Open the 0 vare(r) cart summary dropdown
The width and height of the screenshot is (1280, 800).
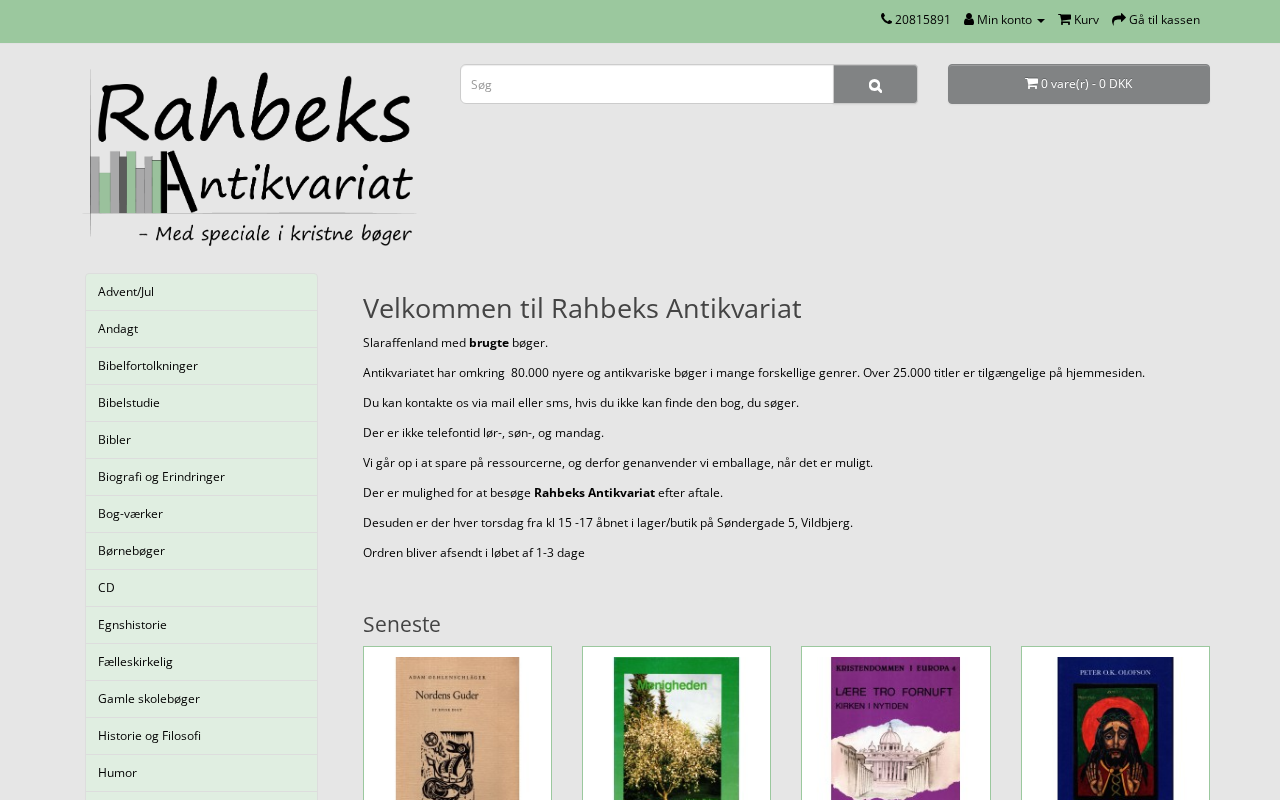click(x=1078, y=84)
